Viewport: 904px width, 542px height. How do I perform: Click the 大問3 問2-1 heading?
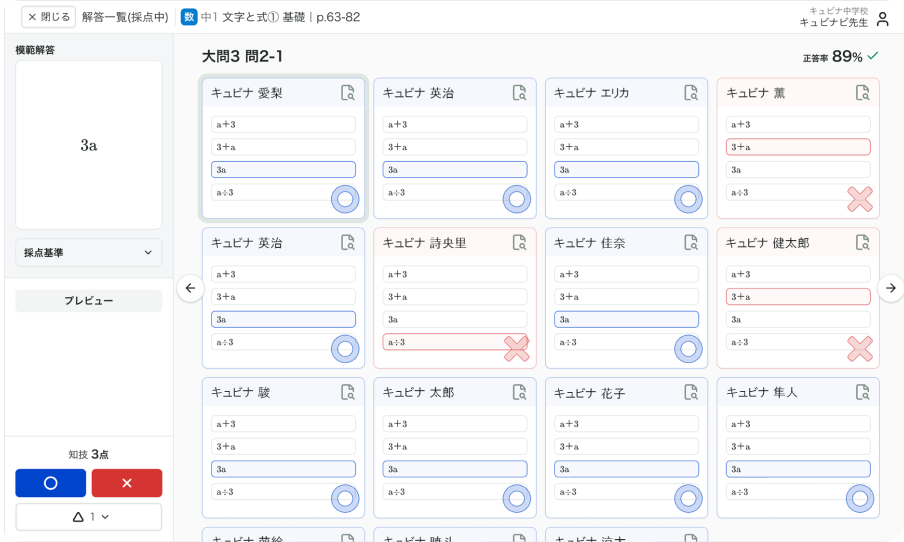point(242,57)
